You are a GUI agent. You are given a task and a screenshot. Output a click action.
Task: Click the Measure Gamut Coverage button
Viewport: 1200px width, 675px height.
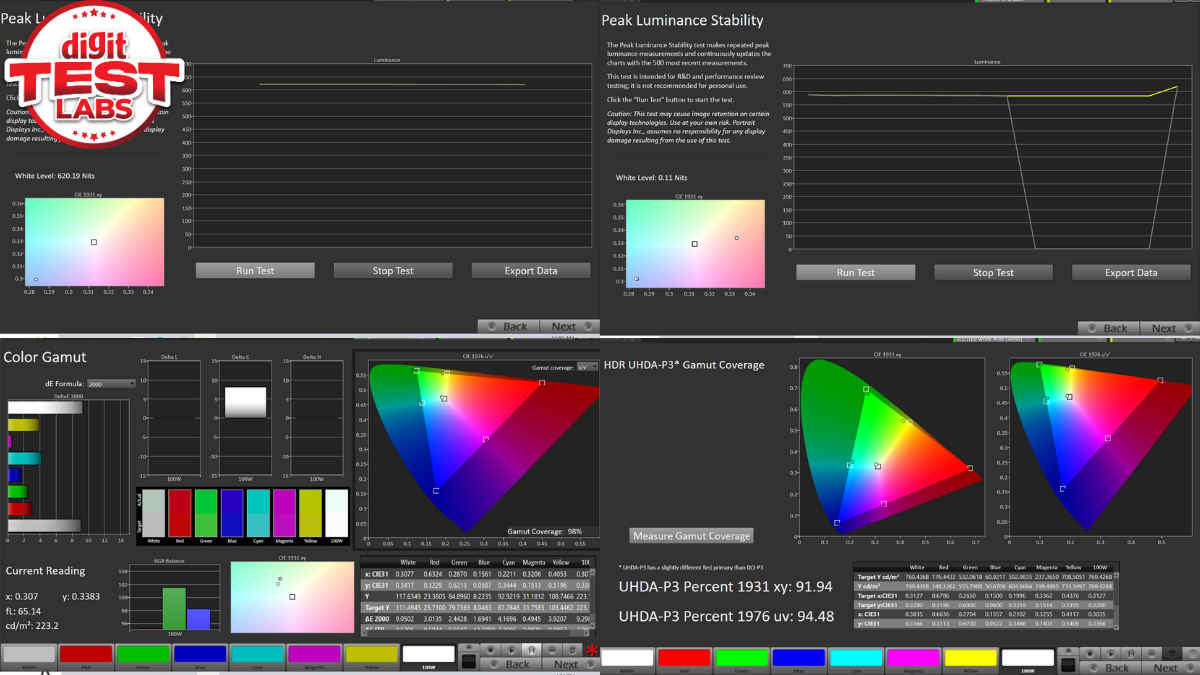[x=691, y=536]
